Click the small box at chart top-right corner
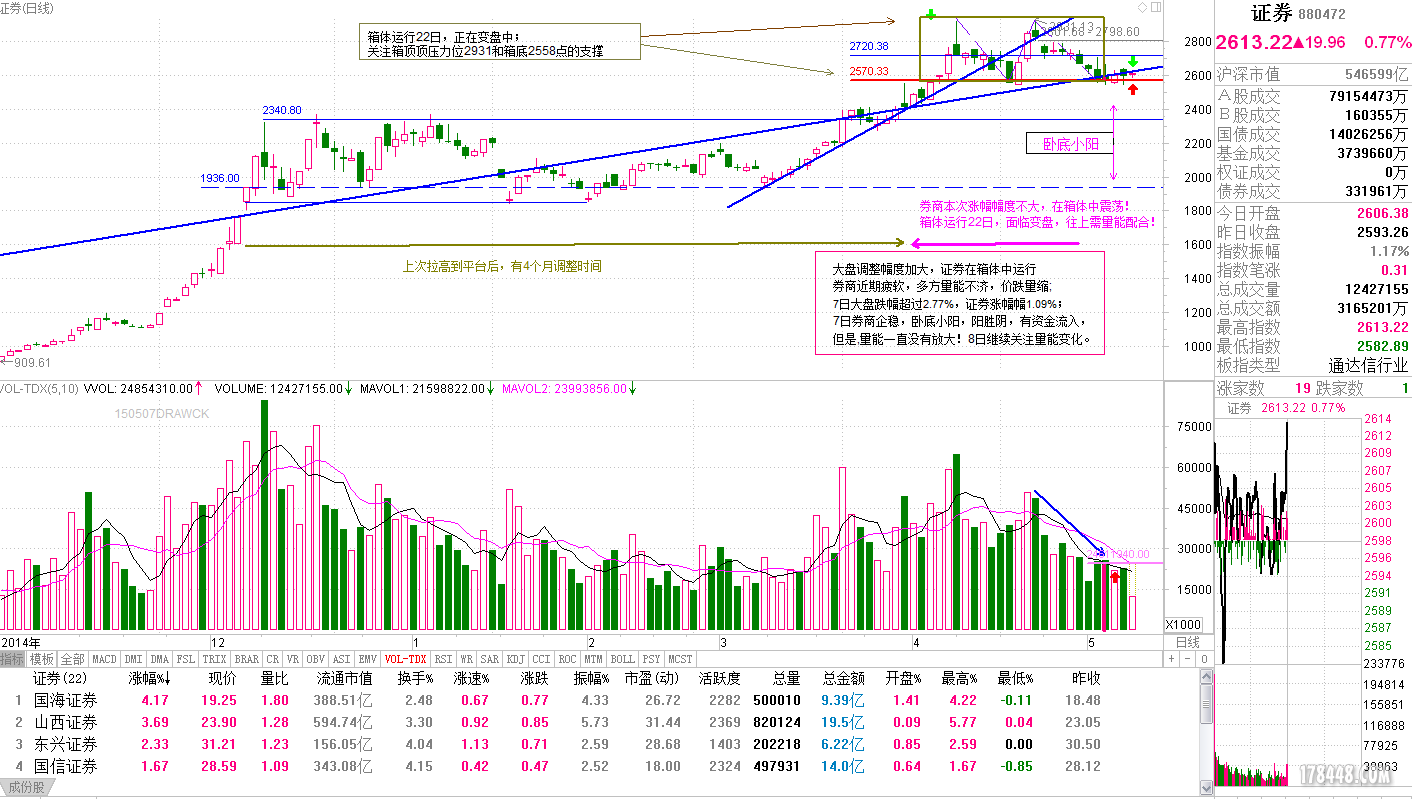This screenshot has width=1412, height=799. point(1155,7)
